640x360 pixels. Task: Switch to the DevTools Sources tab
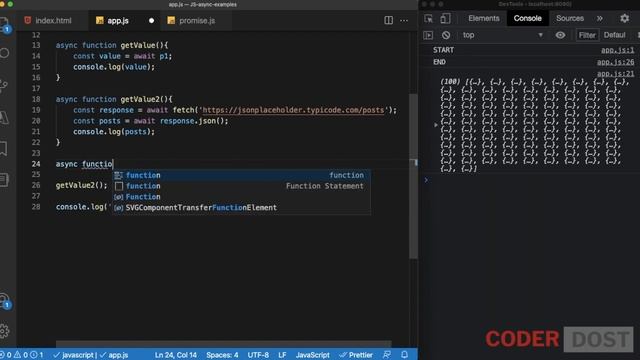coord(570,18)
